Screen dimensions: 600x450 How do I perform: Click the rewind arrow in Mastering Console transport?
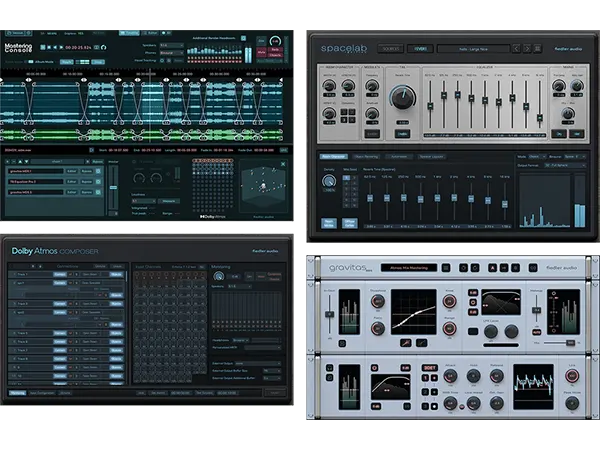55,47
